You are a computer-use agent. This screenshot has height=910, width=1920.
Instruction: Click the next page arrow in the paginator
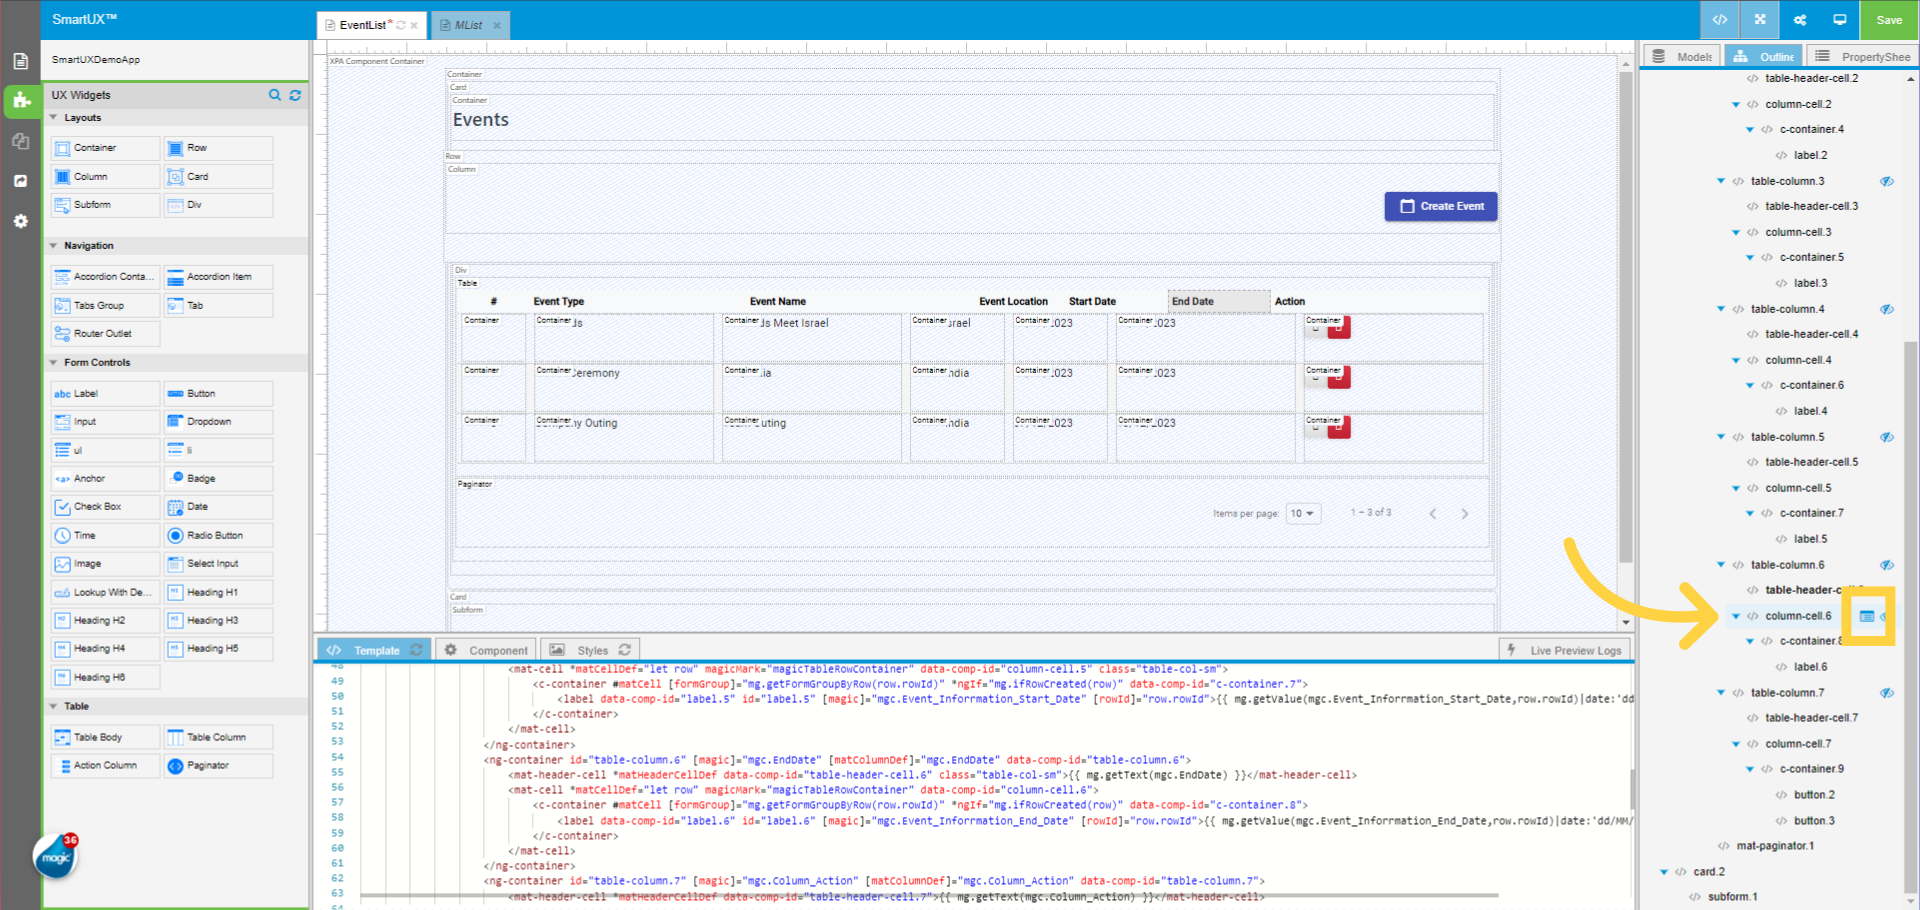coord(1465,513)
